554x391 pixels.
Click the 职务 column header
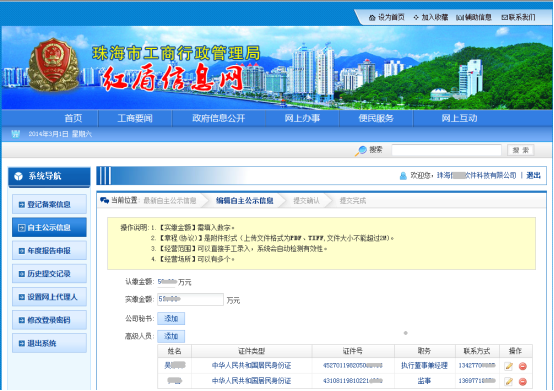(424, 351)
